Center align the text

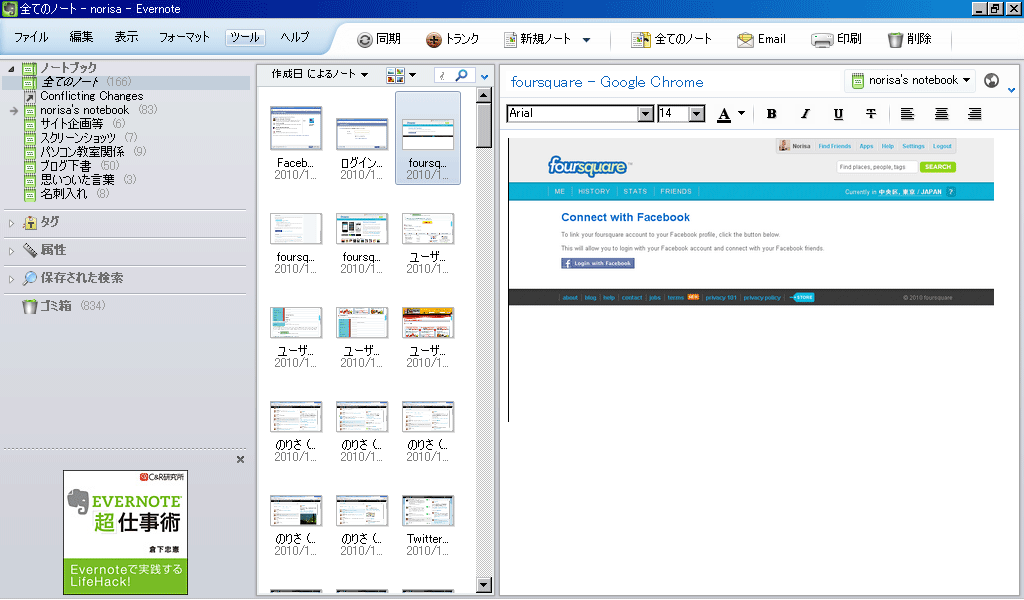(x=941, y=114)
